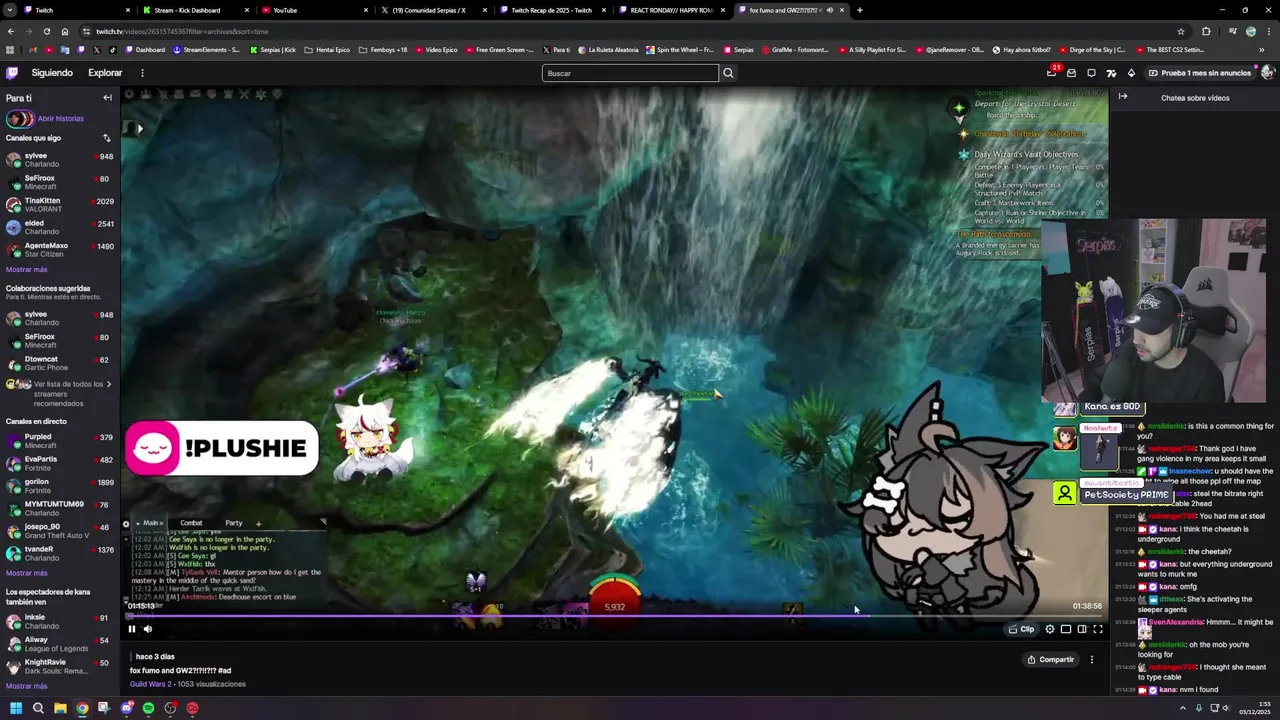The width and height of the screenshot is (1280, 720).
Task: Go to Explorar tab
Action: [x=105, y=73]
